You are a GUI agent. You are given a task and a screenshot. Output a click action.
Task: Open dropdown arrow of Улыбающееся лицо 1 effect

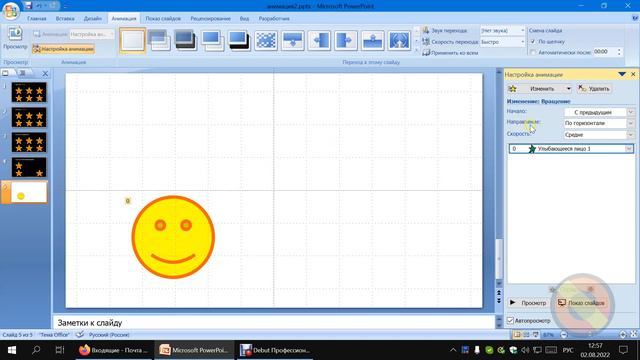tap(629, 149)
